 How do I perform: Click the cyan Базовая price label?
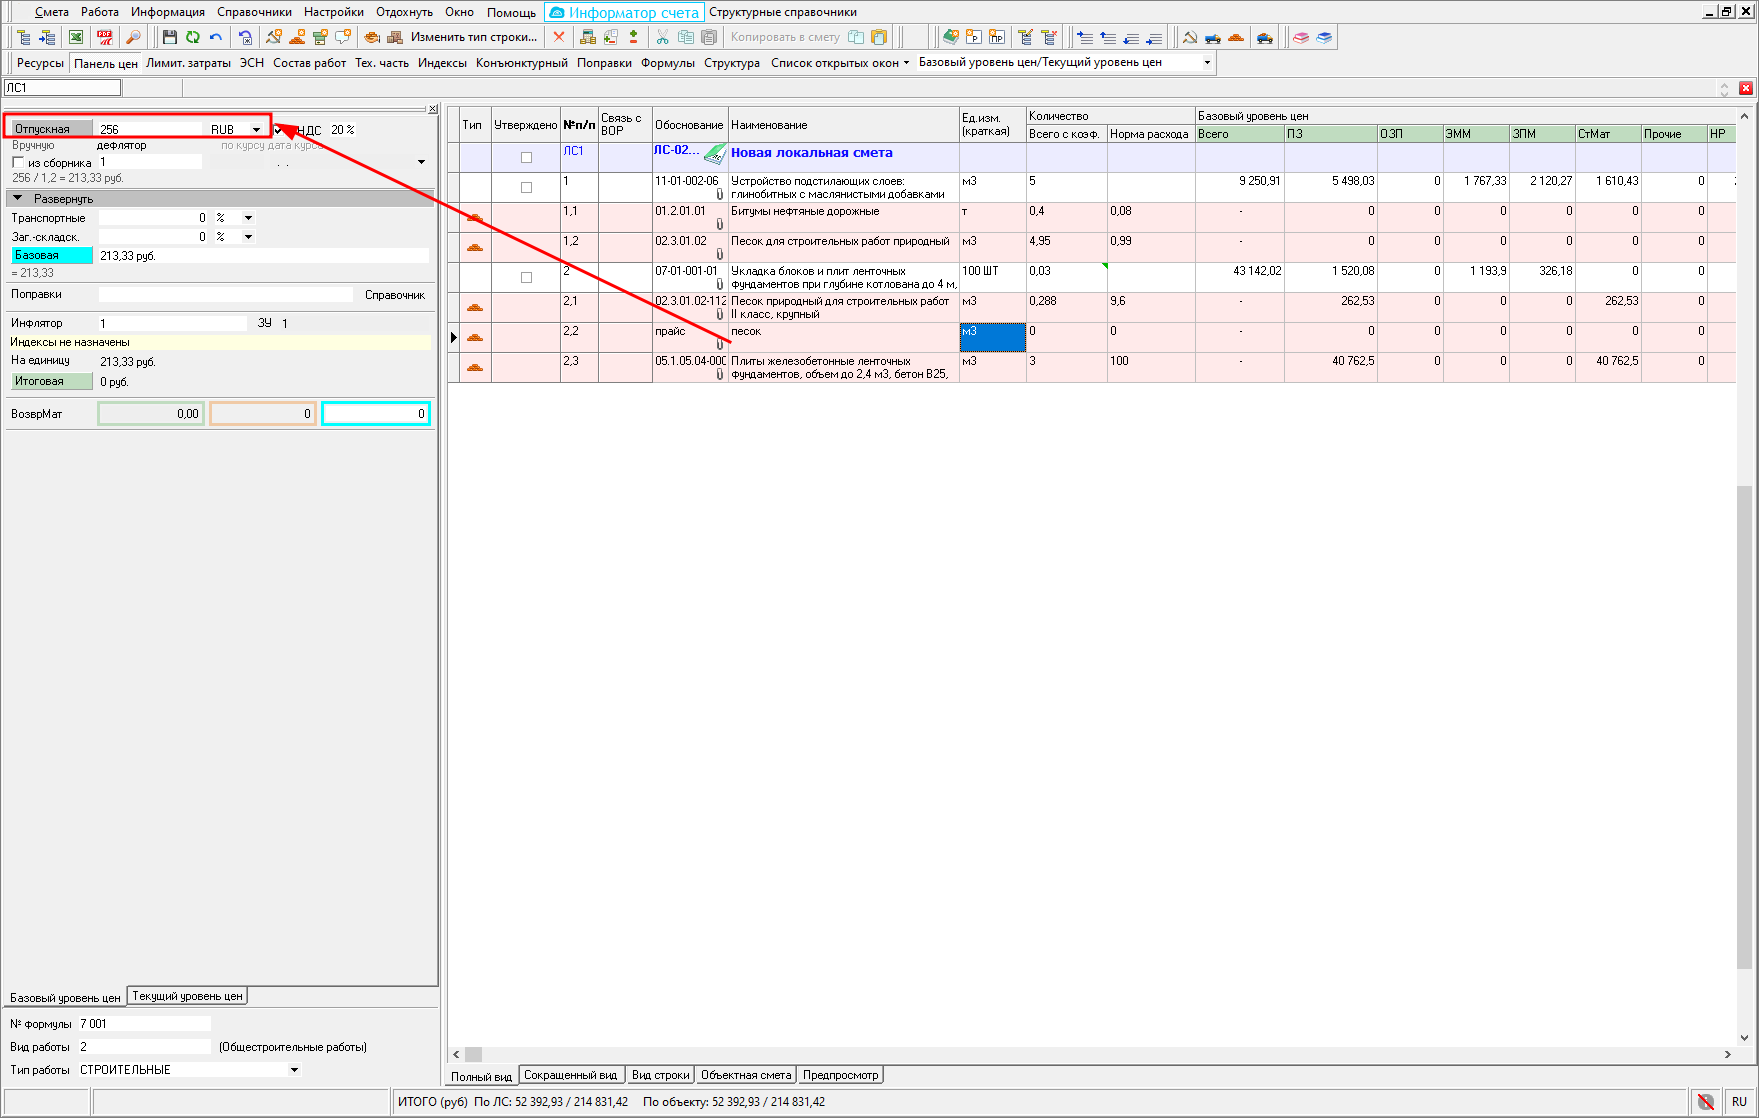51,256
